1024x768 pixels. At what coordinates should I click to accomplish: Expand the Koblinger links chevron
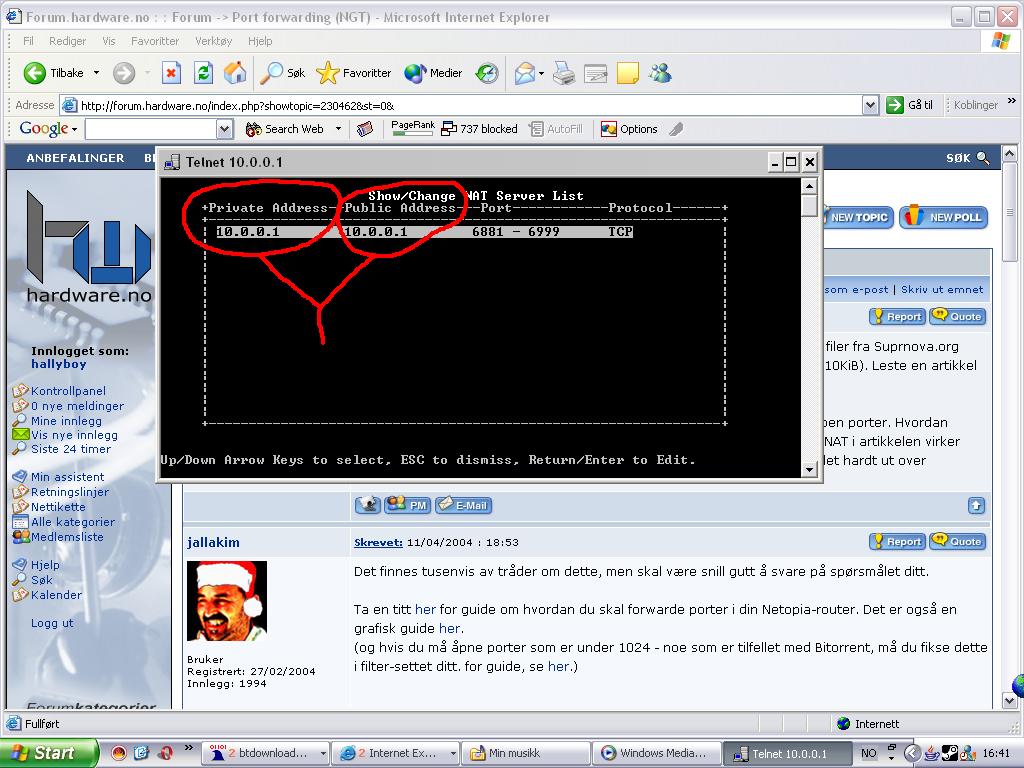tap(1012, 101)
